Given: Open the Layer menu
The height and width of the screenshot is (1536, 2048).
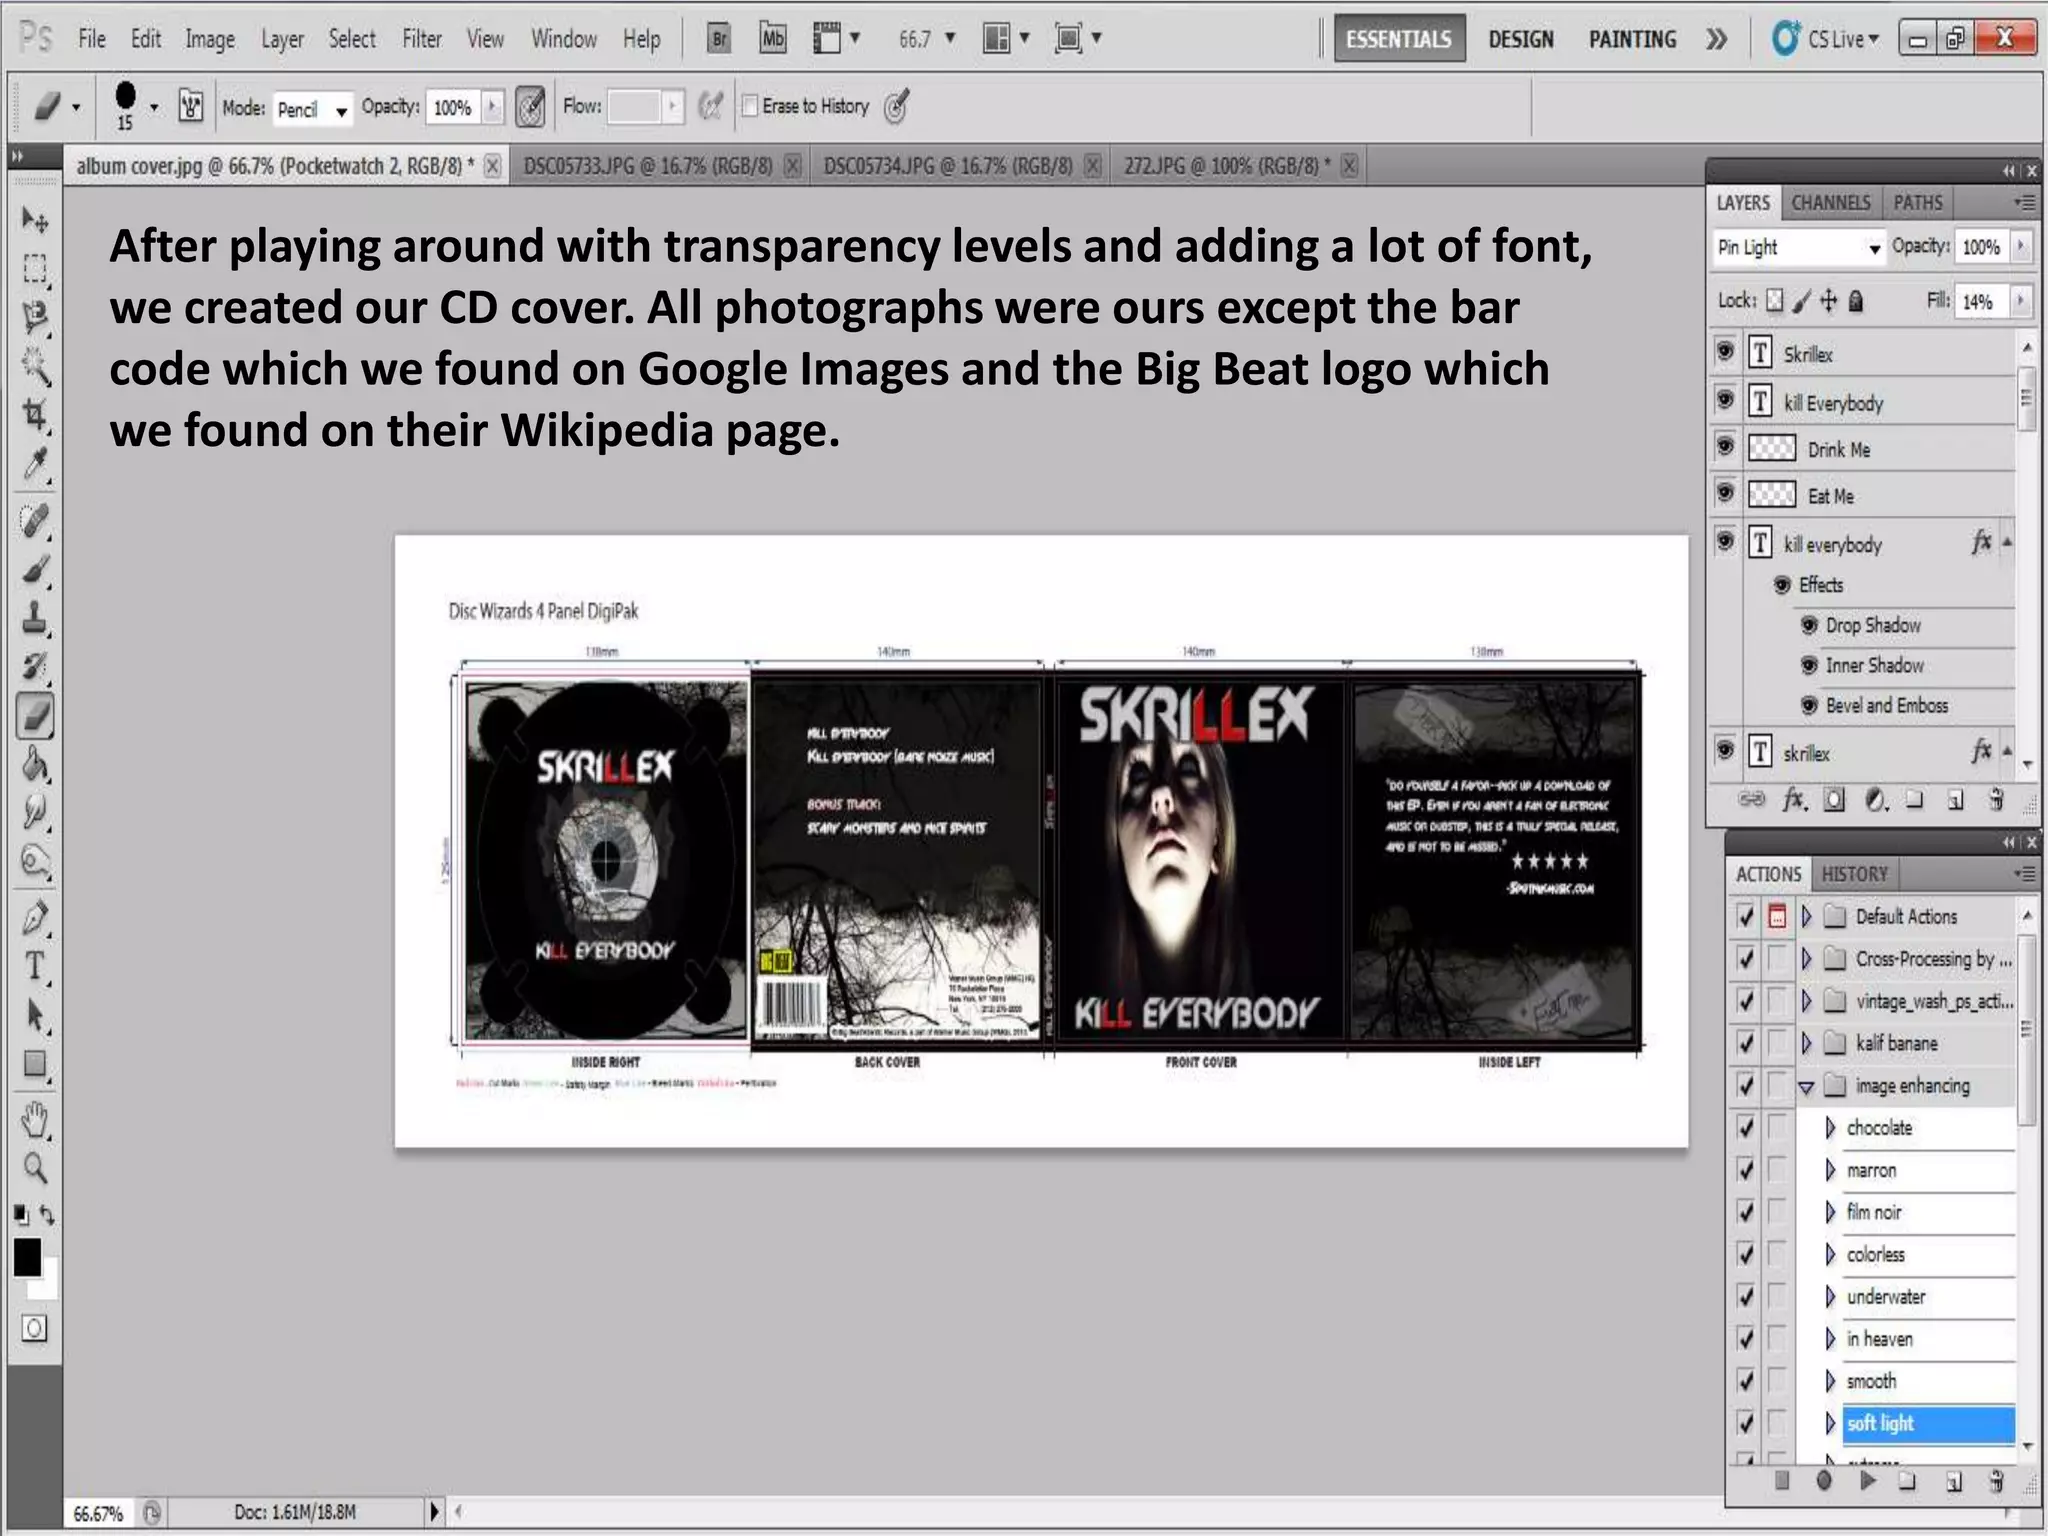Looking at the screenshot, I should tap(282, 39).
